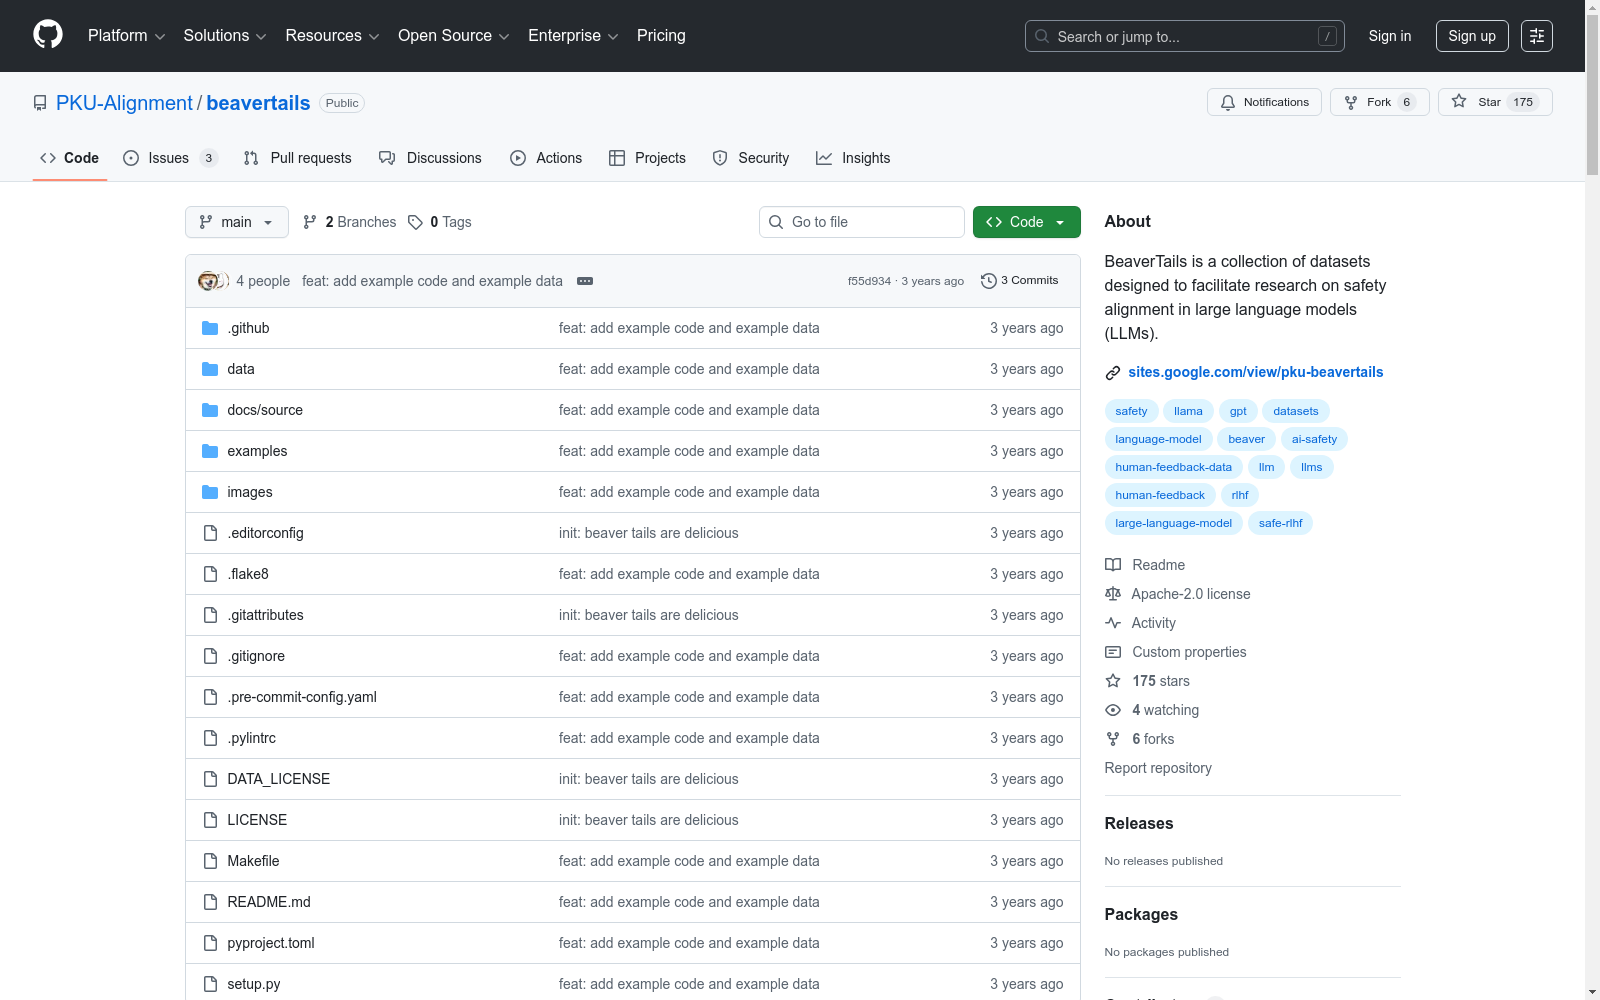Click the GitHub logo home icon
The image size is (1600, 1000).
(48, 35)
